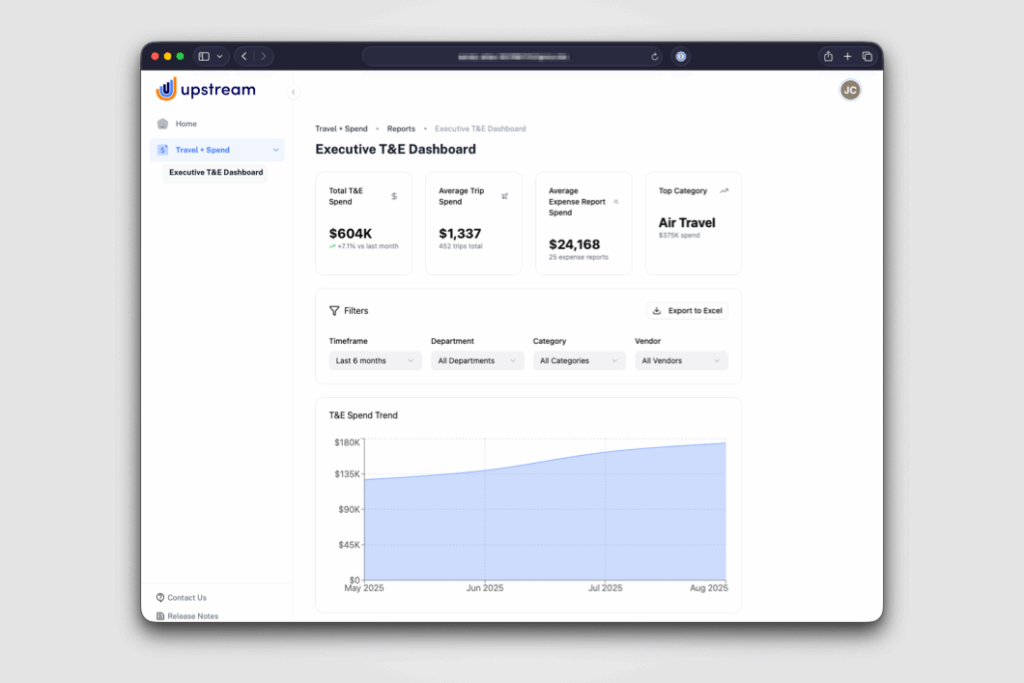Open the Timeframe Last 6 months dropdown

pos(375,360)
